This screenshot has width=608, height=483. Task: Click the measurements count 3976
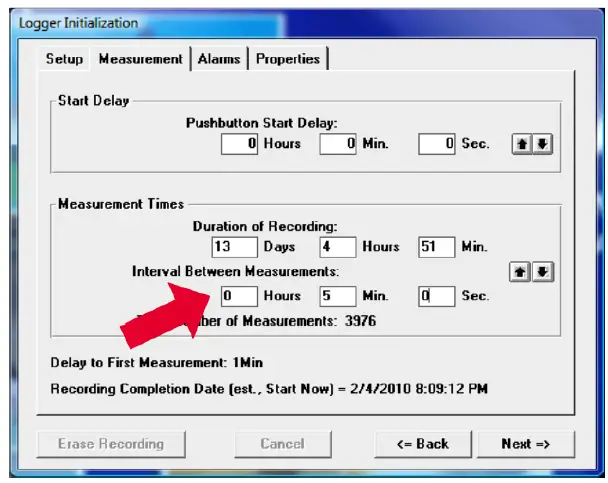click(360, 321)
